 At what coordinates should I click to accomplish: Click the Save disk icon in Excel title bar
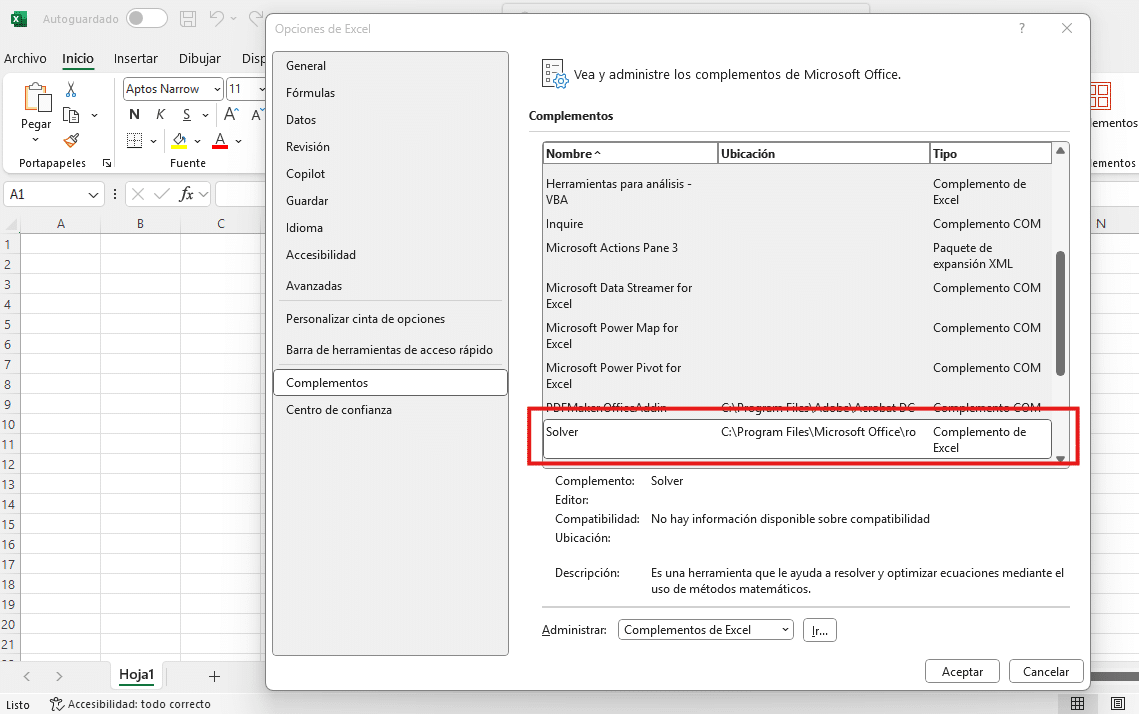[188, 19]
